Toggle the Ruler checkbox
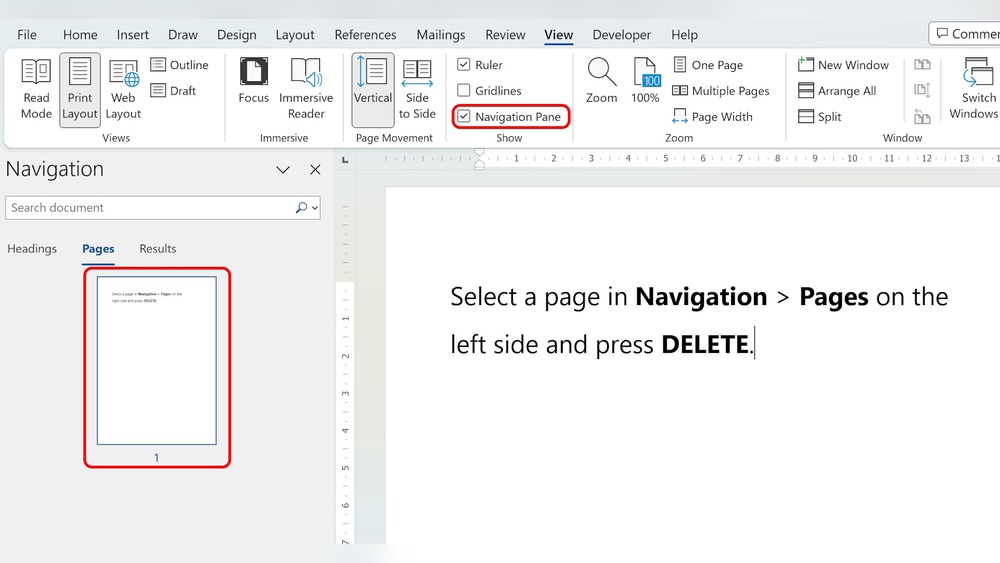This screenshot has width=1000, height=563. pos(464,65)
